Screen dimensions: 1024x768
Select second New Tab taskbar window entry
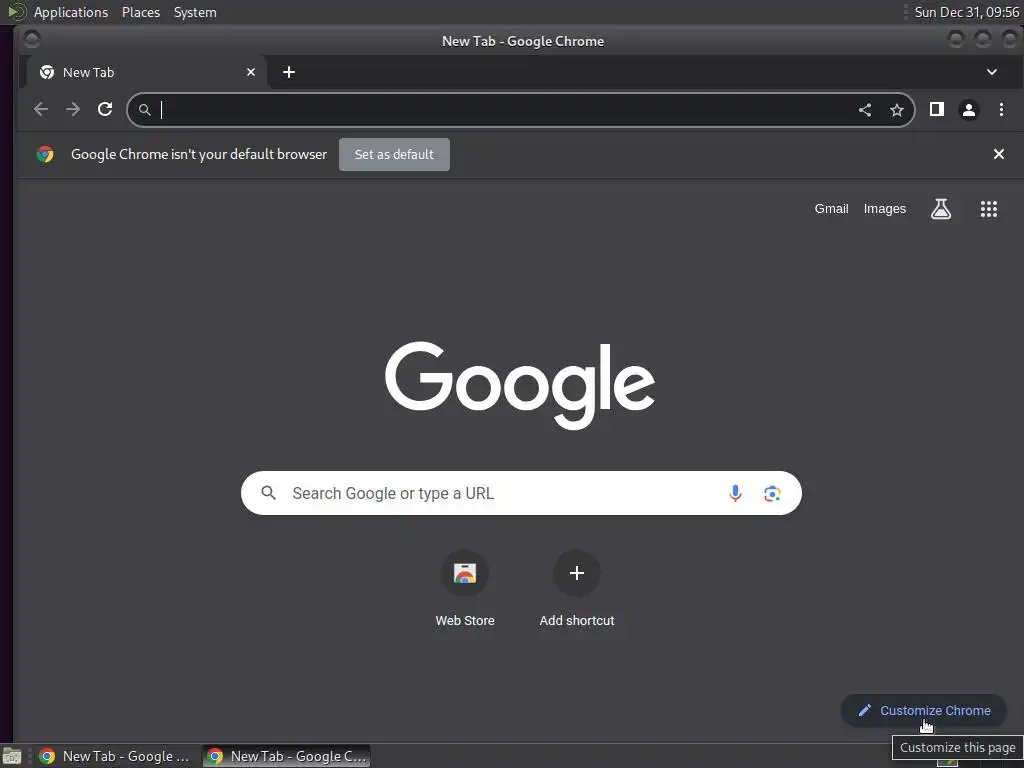[287, 756]
